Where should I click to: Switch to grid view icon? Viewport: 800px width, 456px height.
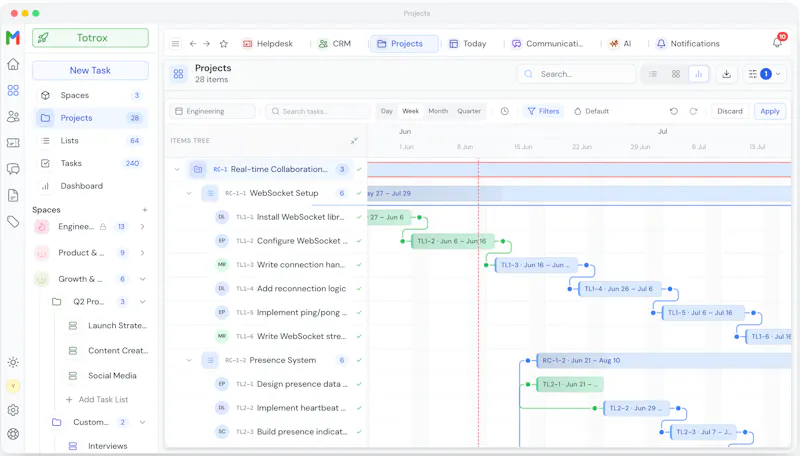point(676,74)
